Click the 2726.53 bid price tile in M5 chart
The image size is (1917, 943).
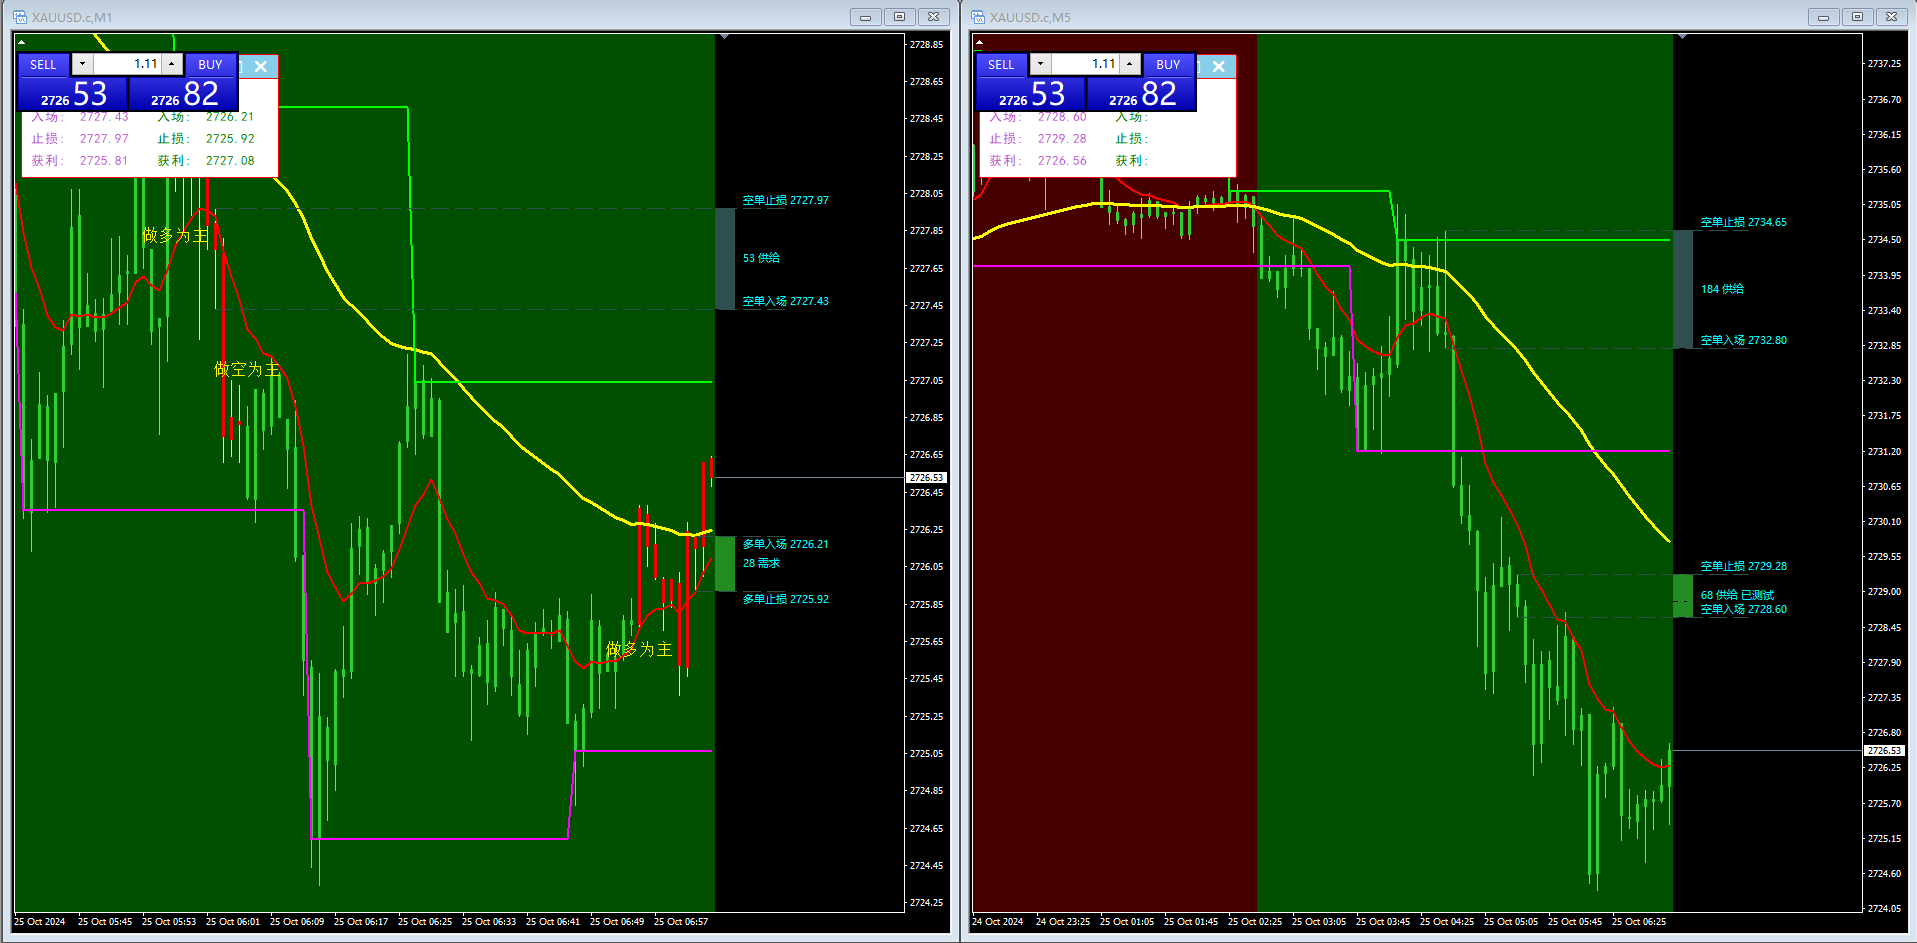pos(1031,94)
